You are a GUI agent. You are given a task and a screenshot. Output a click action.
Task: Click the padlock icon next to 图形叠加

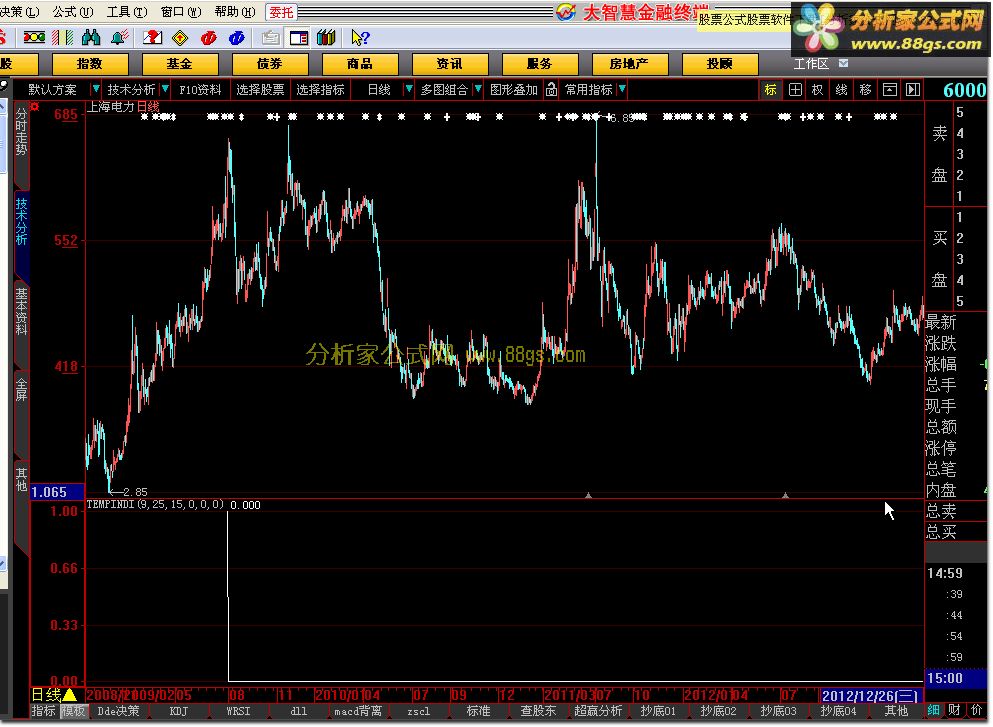click(551, 90)
